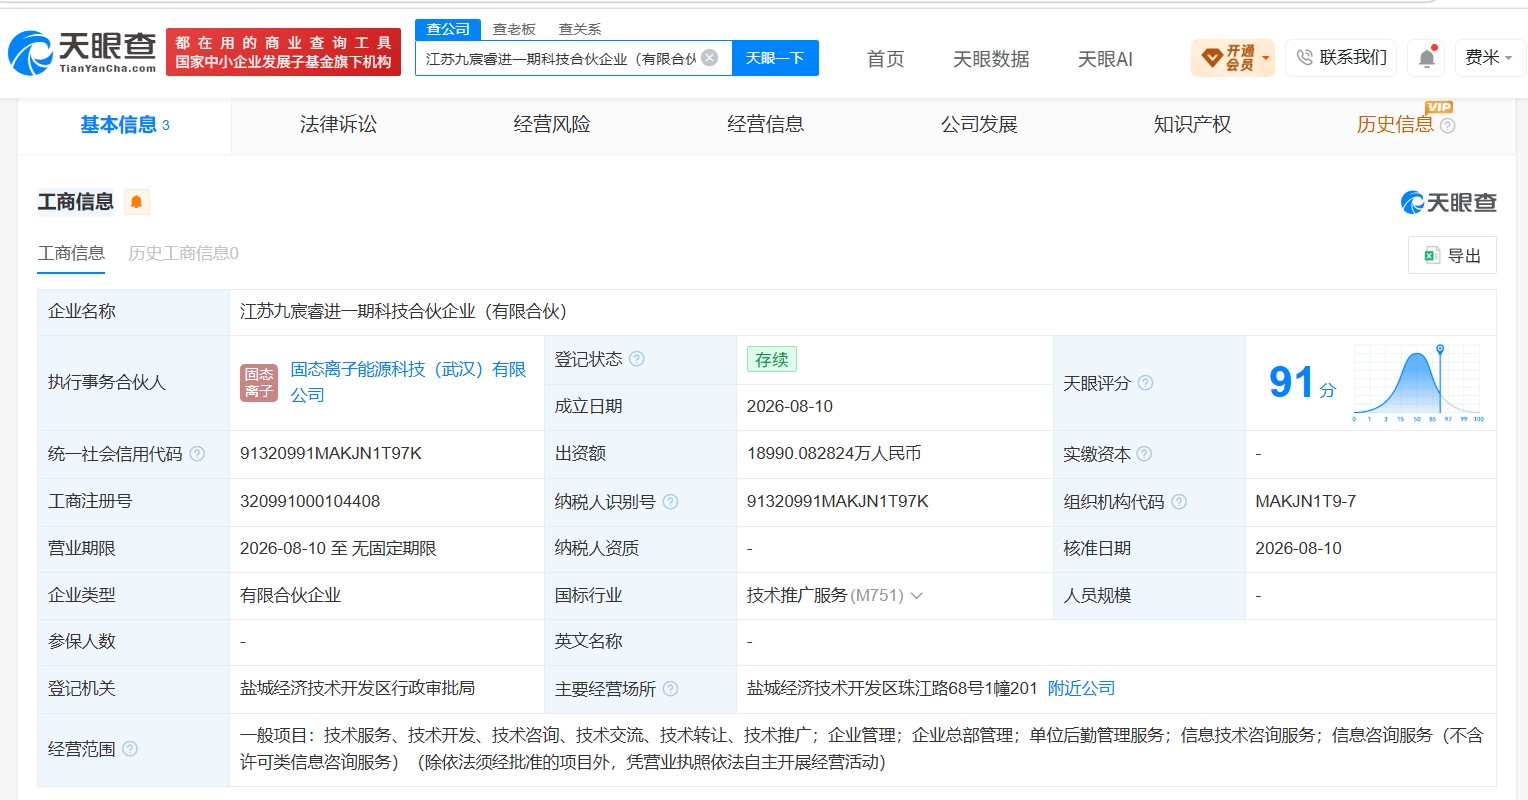
Task: Go to 首页 in top navigation
Action: pyautogui.click(x=885, y=59)
